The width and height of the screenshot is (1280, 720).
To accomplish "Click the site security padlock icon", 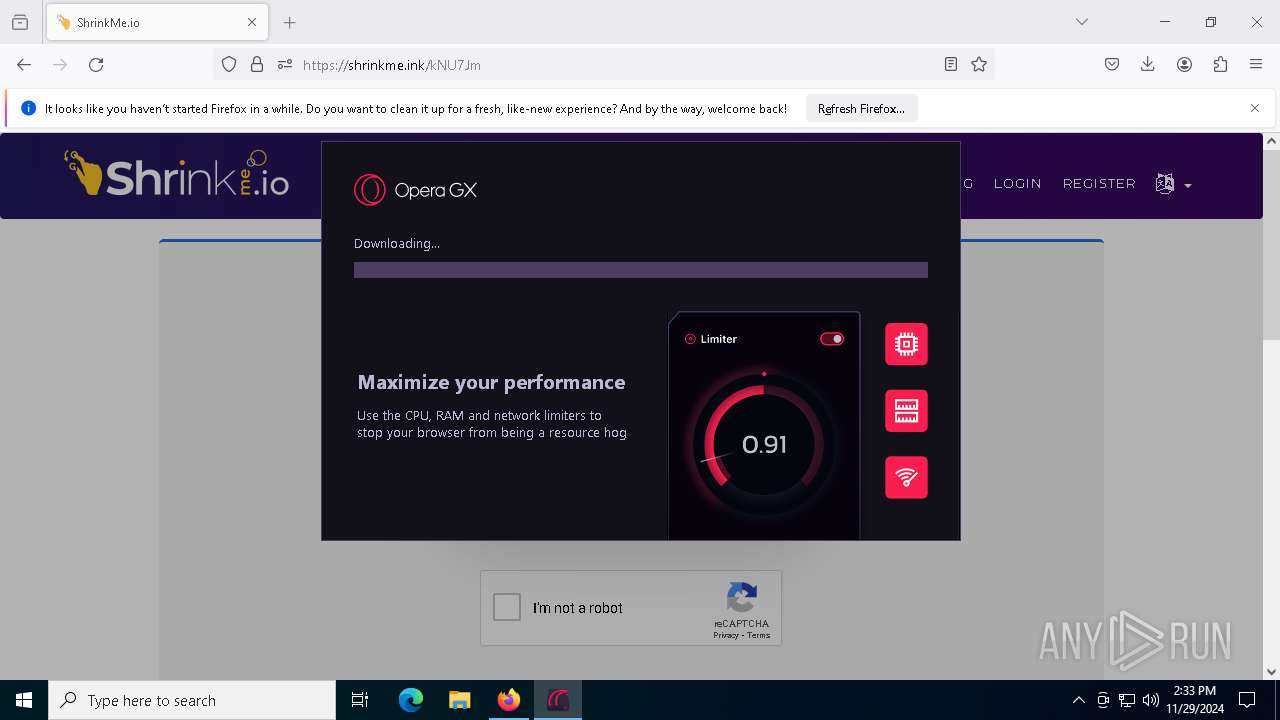I will 257,64.
